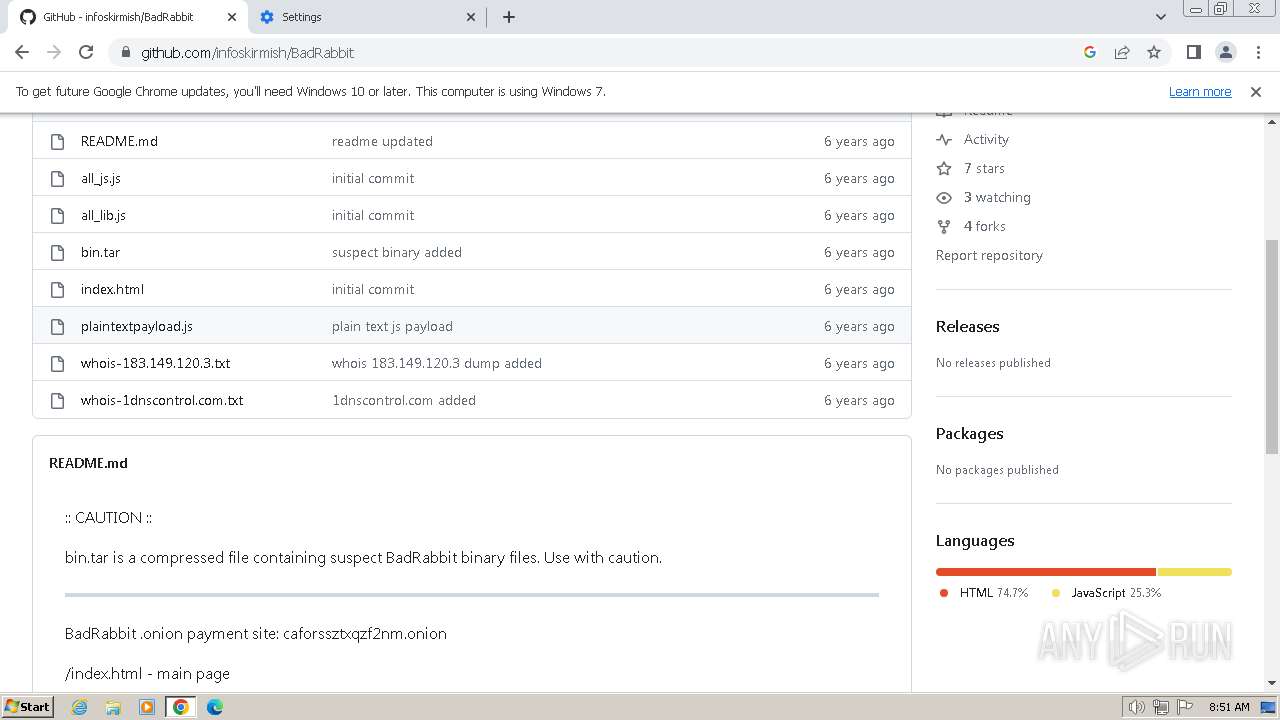Open the whois-183.149.120.3.txt file

155,363
